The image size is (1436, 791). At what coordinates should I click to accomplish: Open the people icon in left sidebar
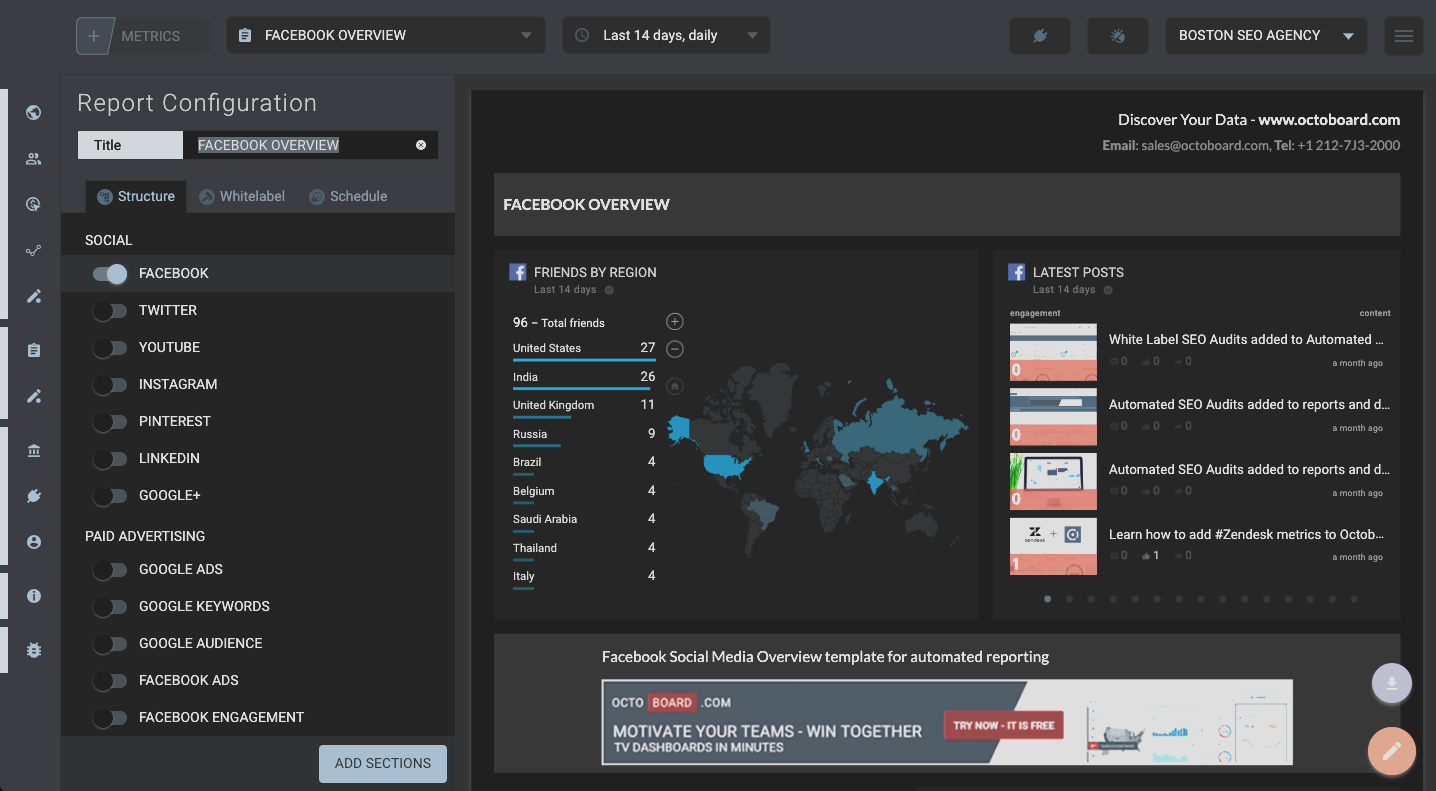[x=34, y=158]
